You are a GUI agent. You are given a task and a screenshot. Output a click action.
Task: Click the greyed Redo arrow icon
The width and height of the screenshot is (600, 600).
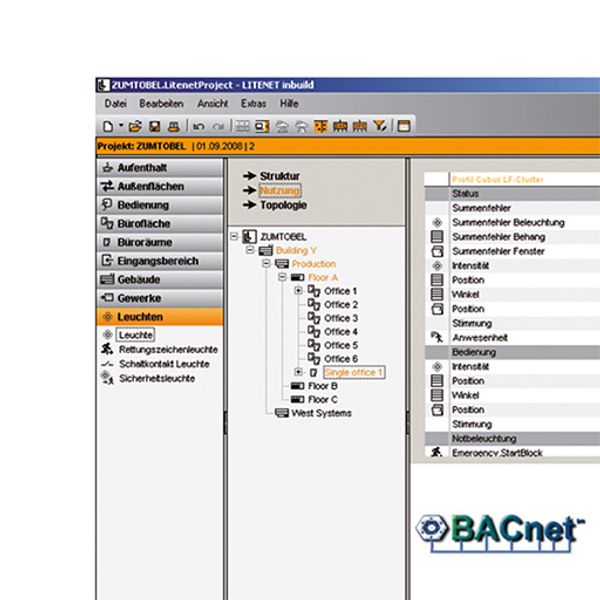[218, 126]
